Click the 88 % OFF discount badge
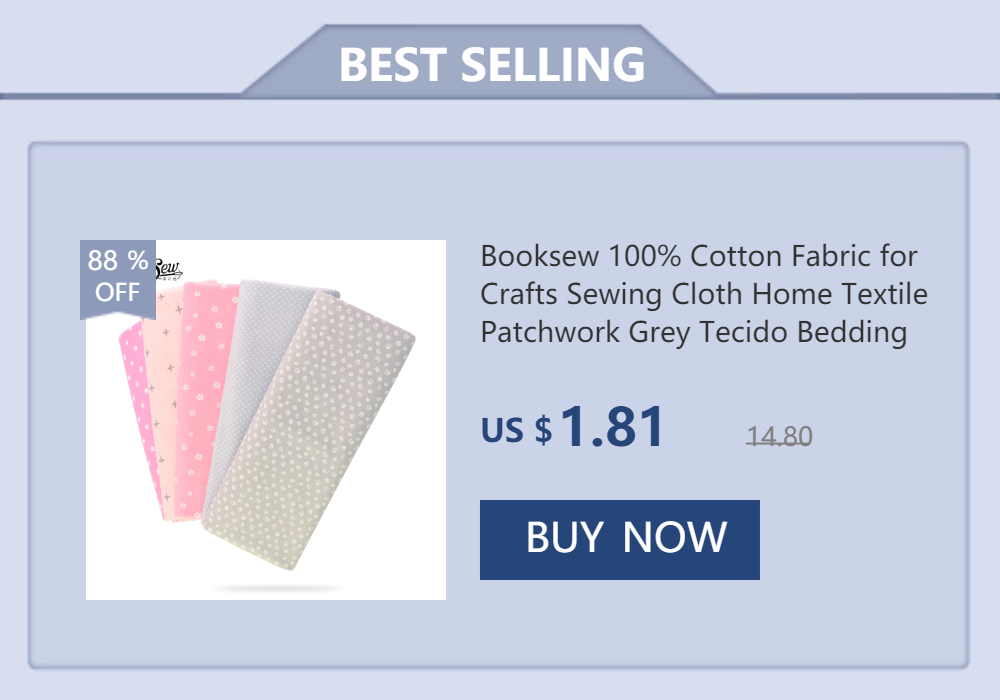 [x=118, y=277]
